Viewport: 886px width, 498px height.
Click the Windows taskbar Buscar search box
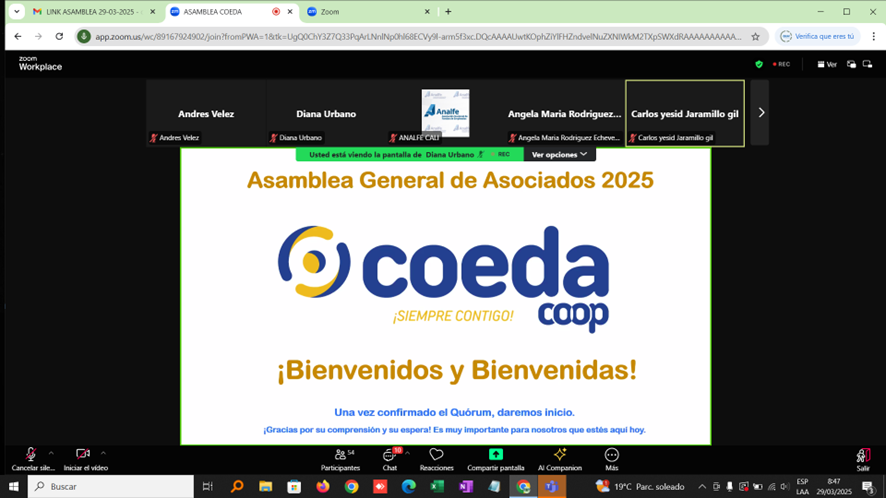click(x=110, y=487)
